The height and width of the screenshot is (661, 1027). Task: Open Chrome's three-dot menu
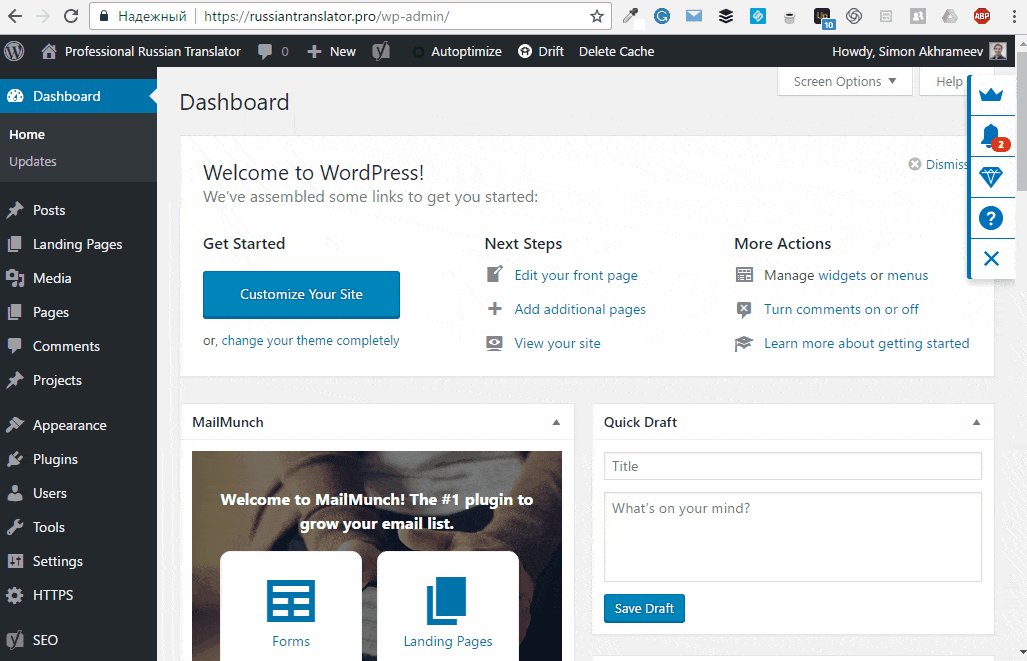(x=1014, y=16)
